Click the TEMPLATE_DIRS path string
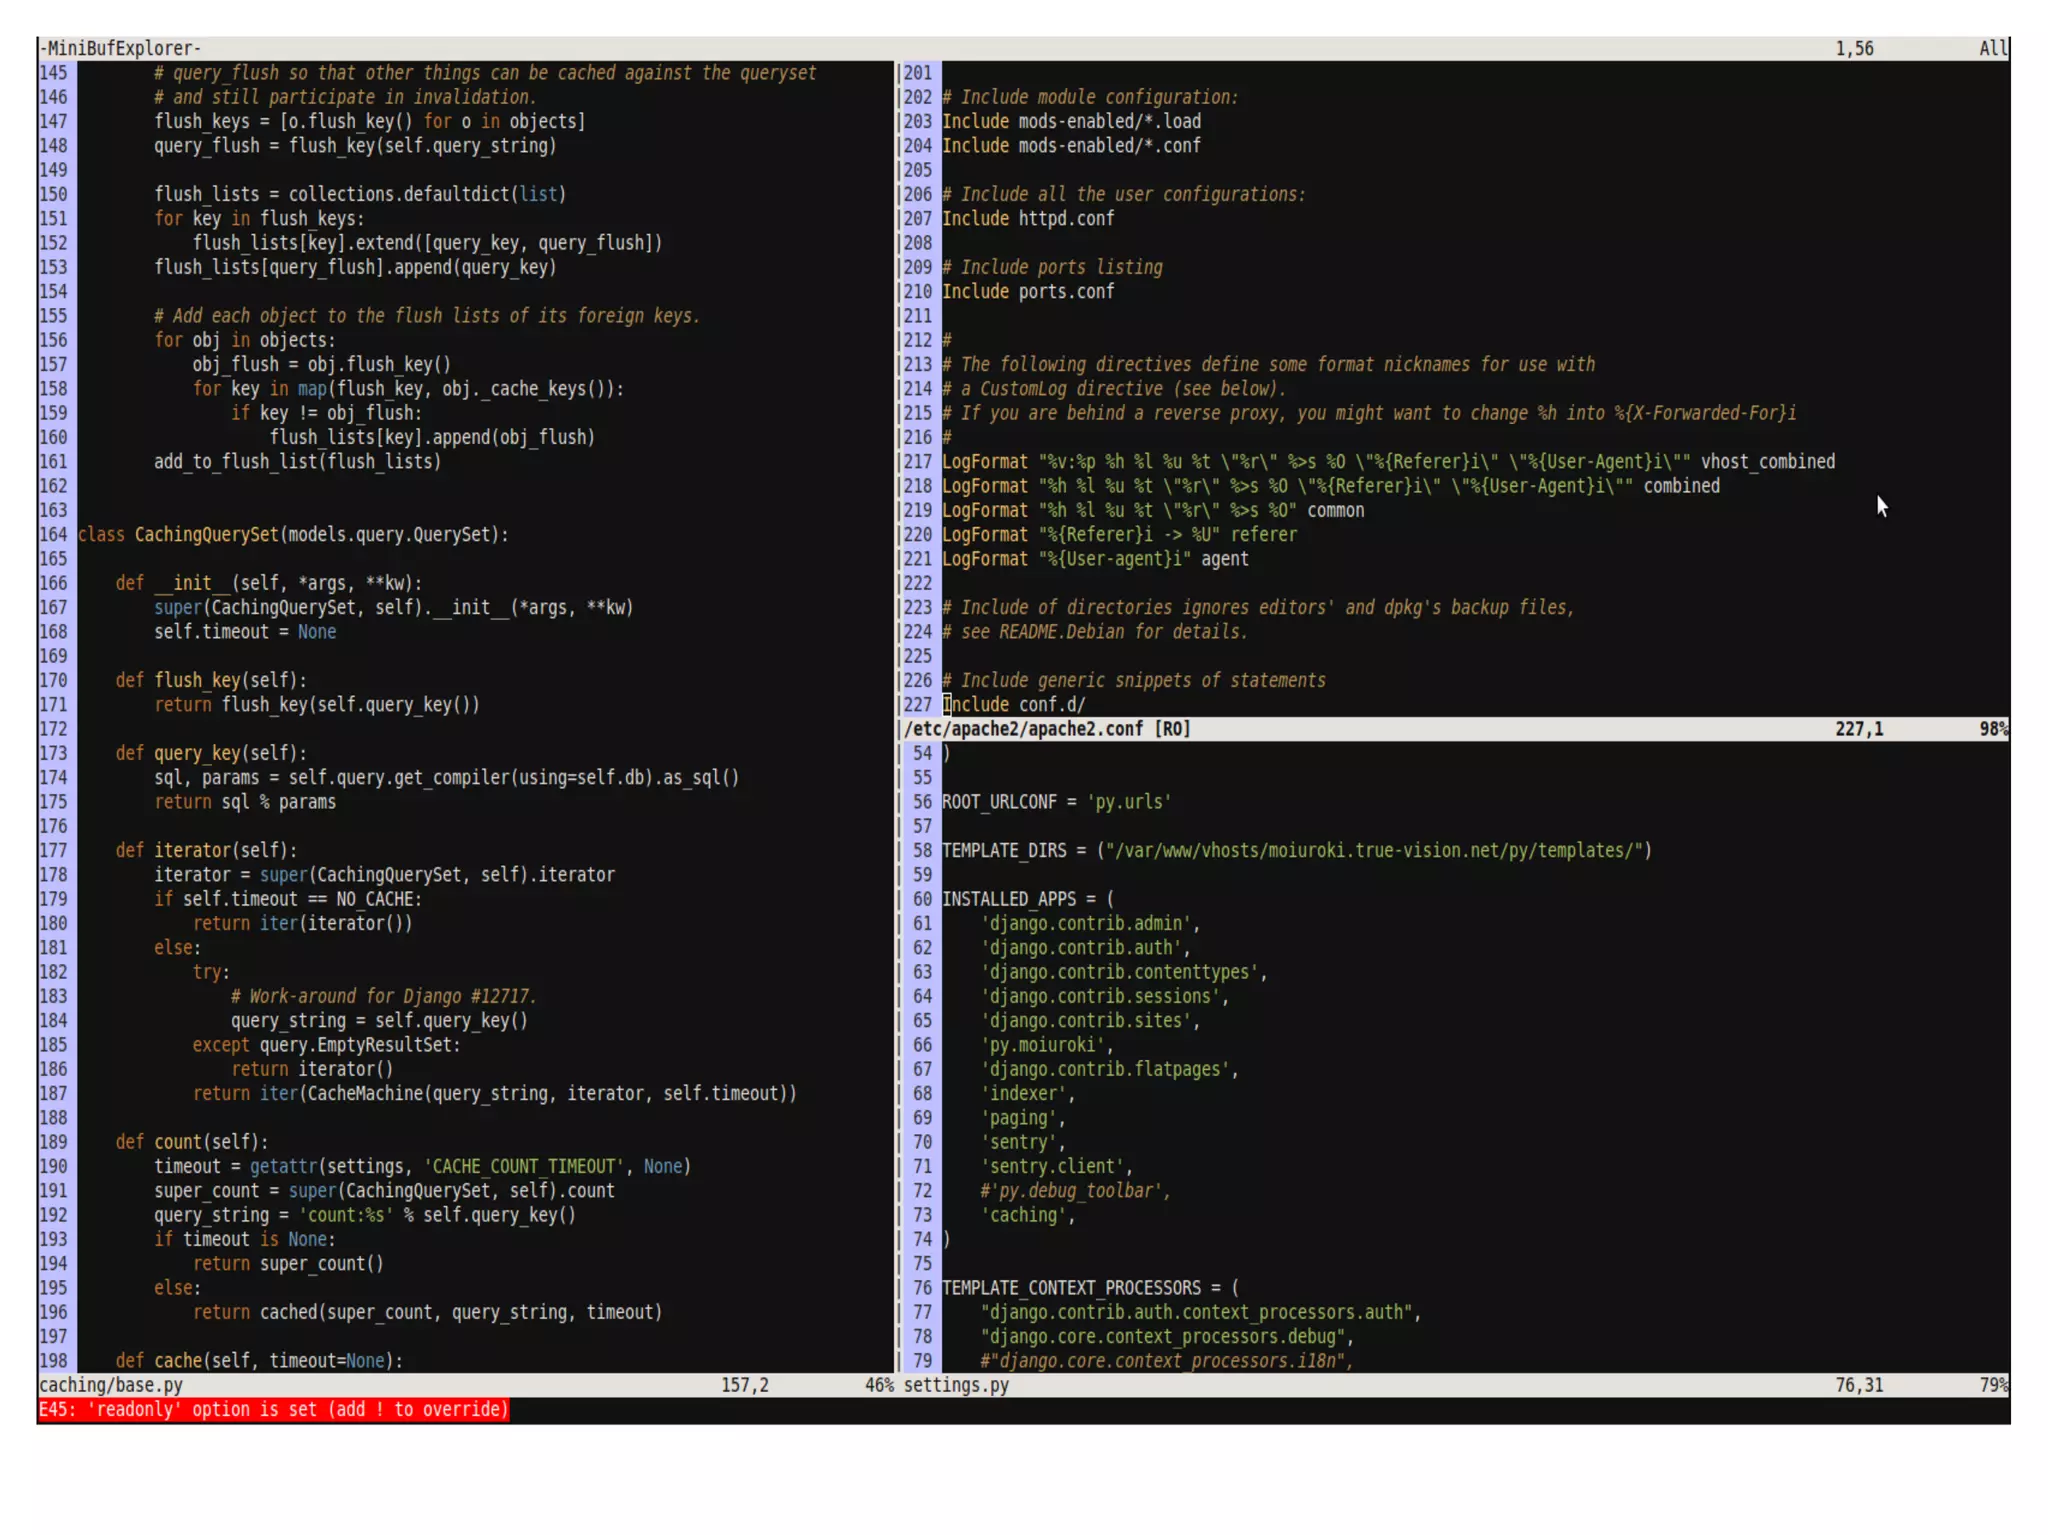The height and width of the screenshot is (1535, 2048). pos(1373,850)
